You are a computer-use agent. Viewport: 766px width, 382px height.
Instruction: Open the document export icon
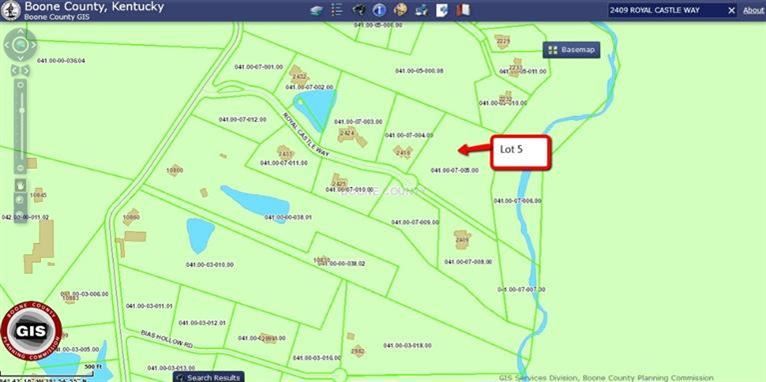442,10
